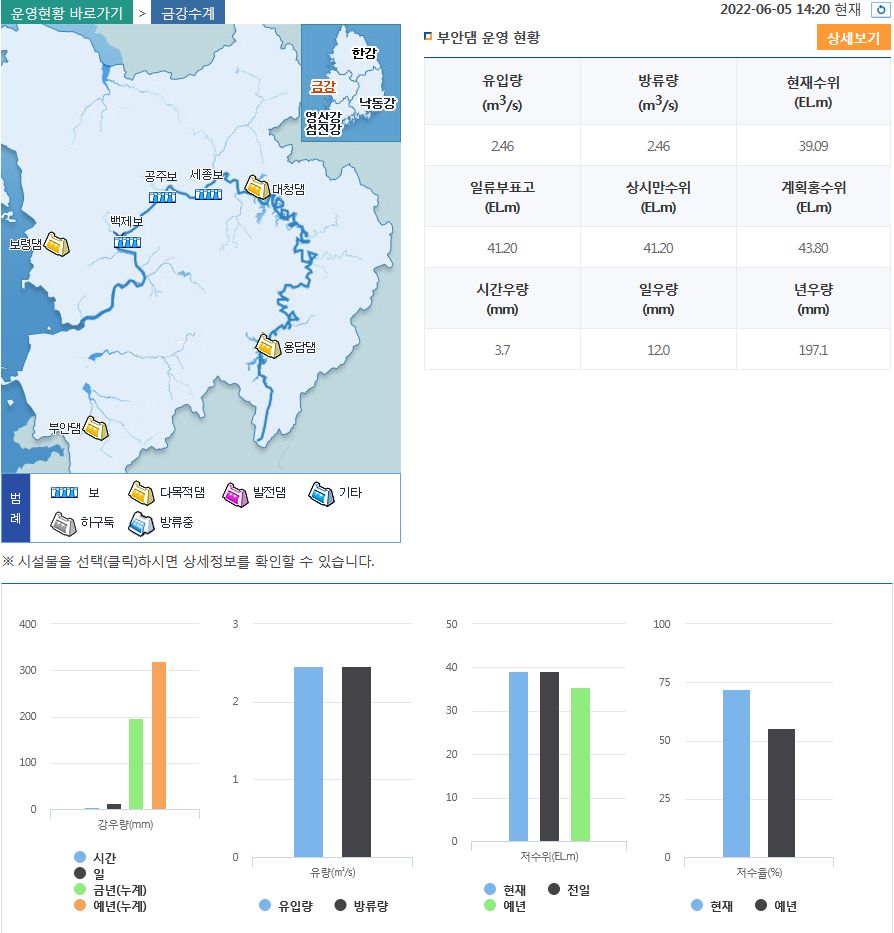
Task: Click the 용담댐 map label
Action: 299,347
